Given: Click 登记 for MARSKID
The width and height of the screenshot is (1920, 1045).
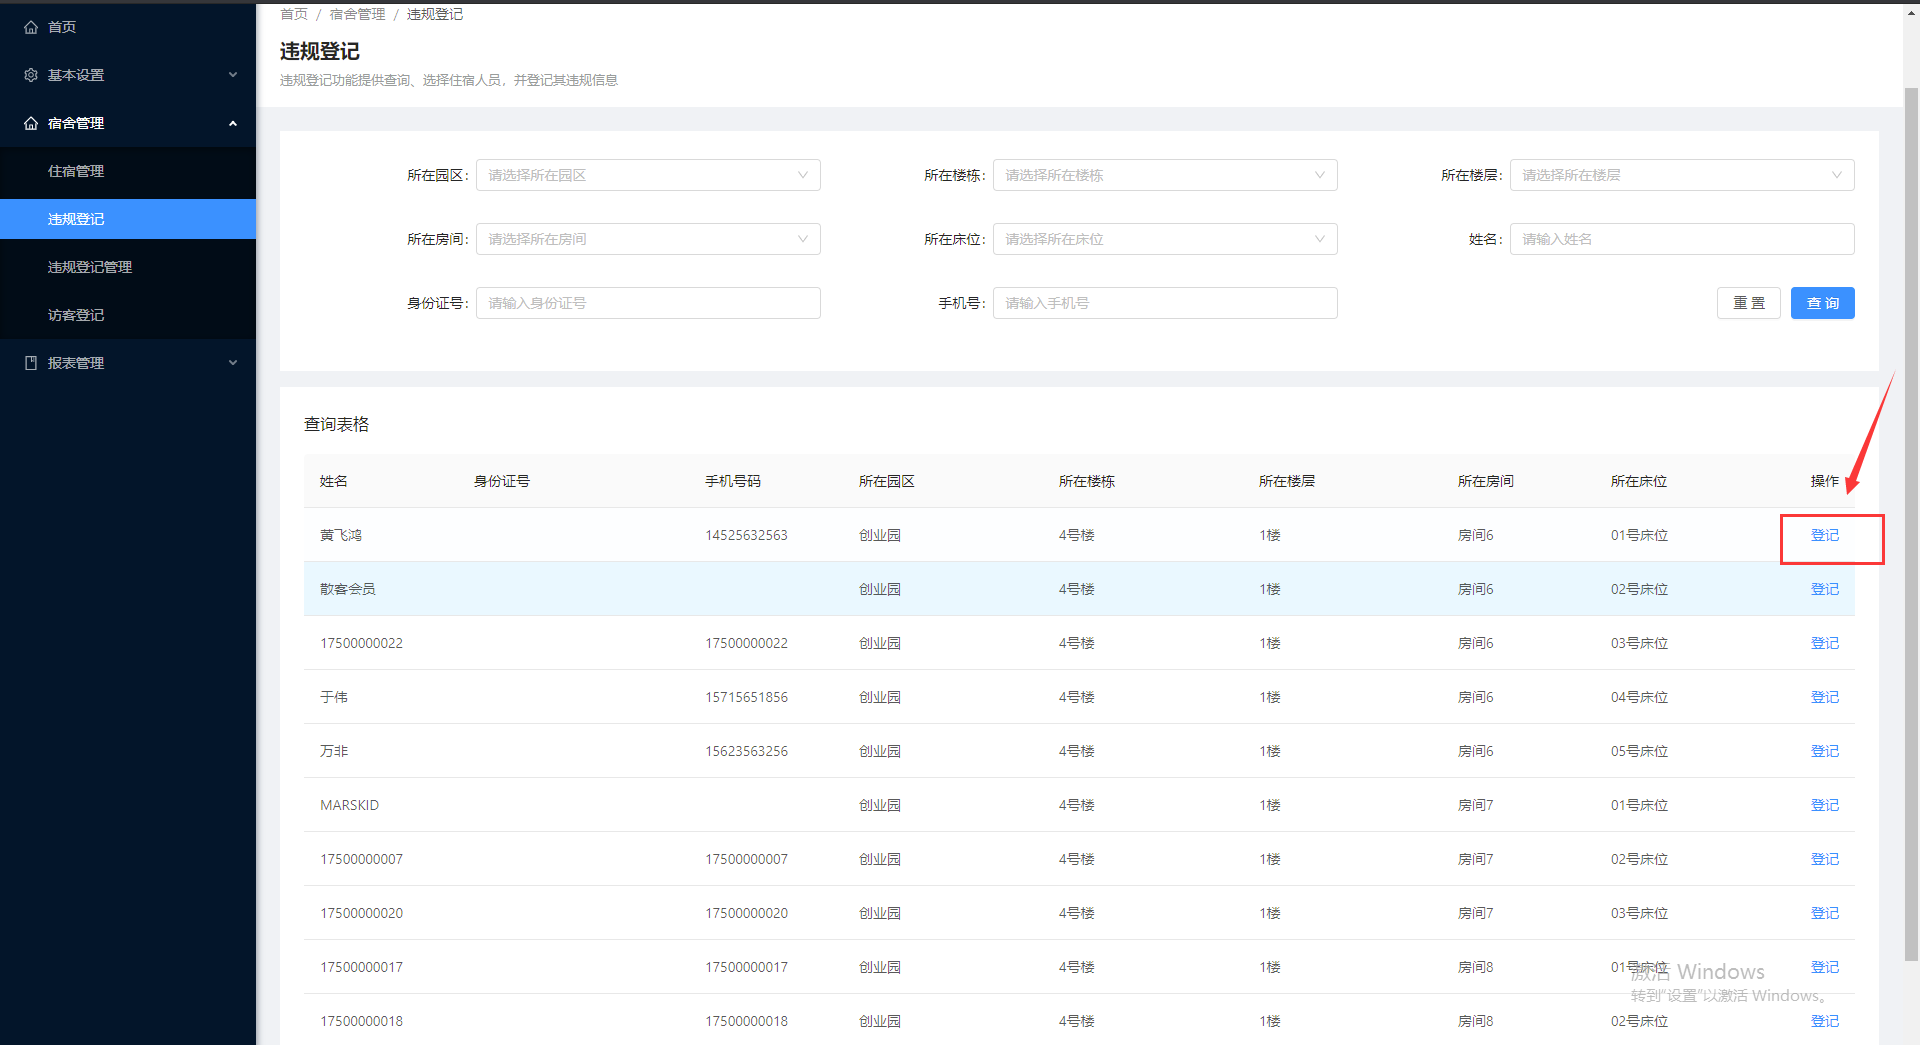Looking at the screenshot, I should coord(1825,805).
